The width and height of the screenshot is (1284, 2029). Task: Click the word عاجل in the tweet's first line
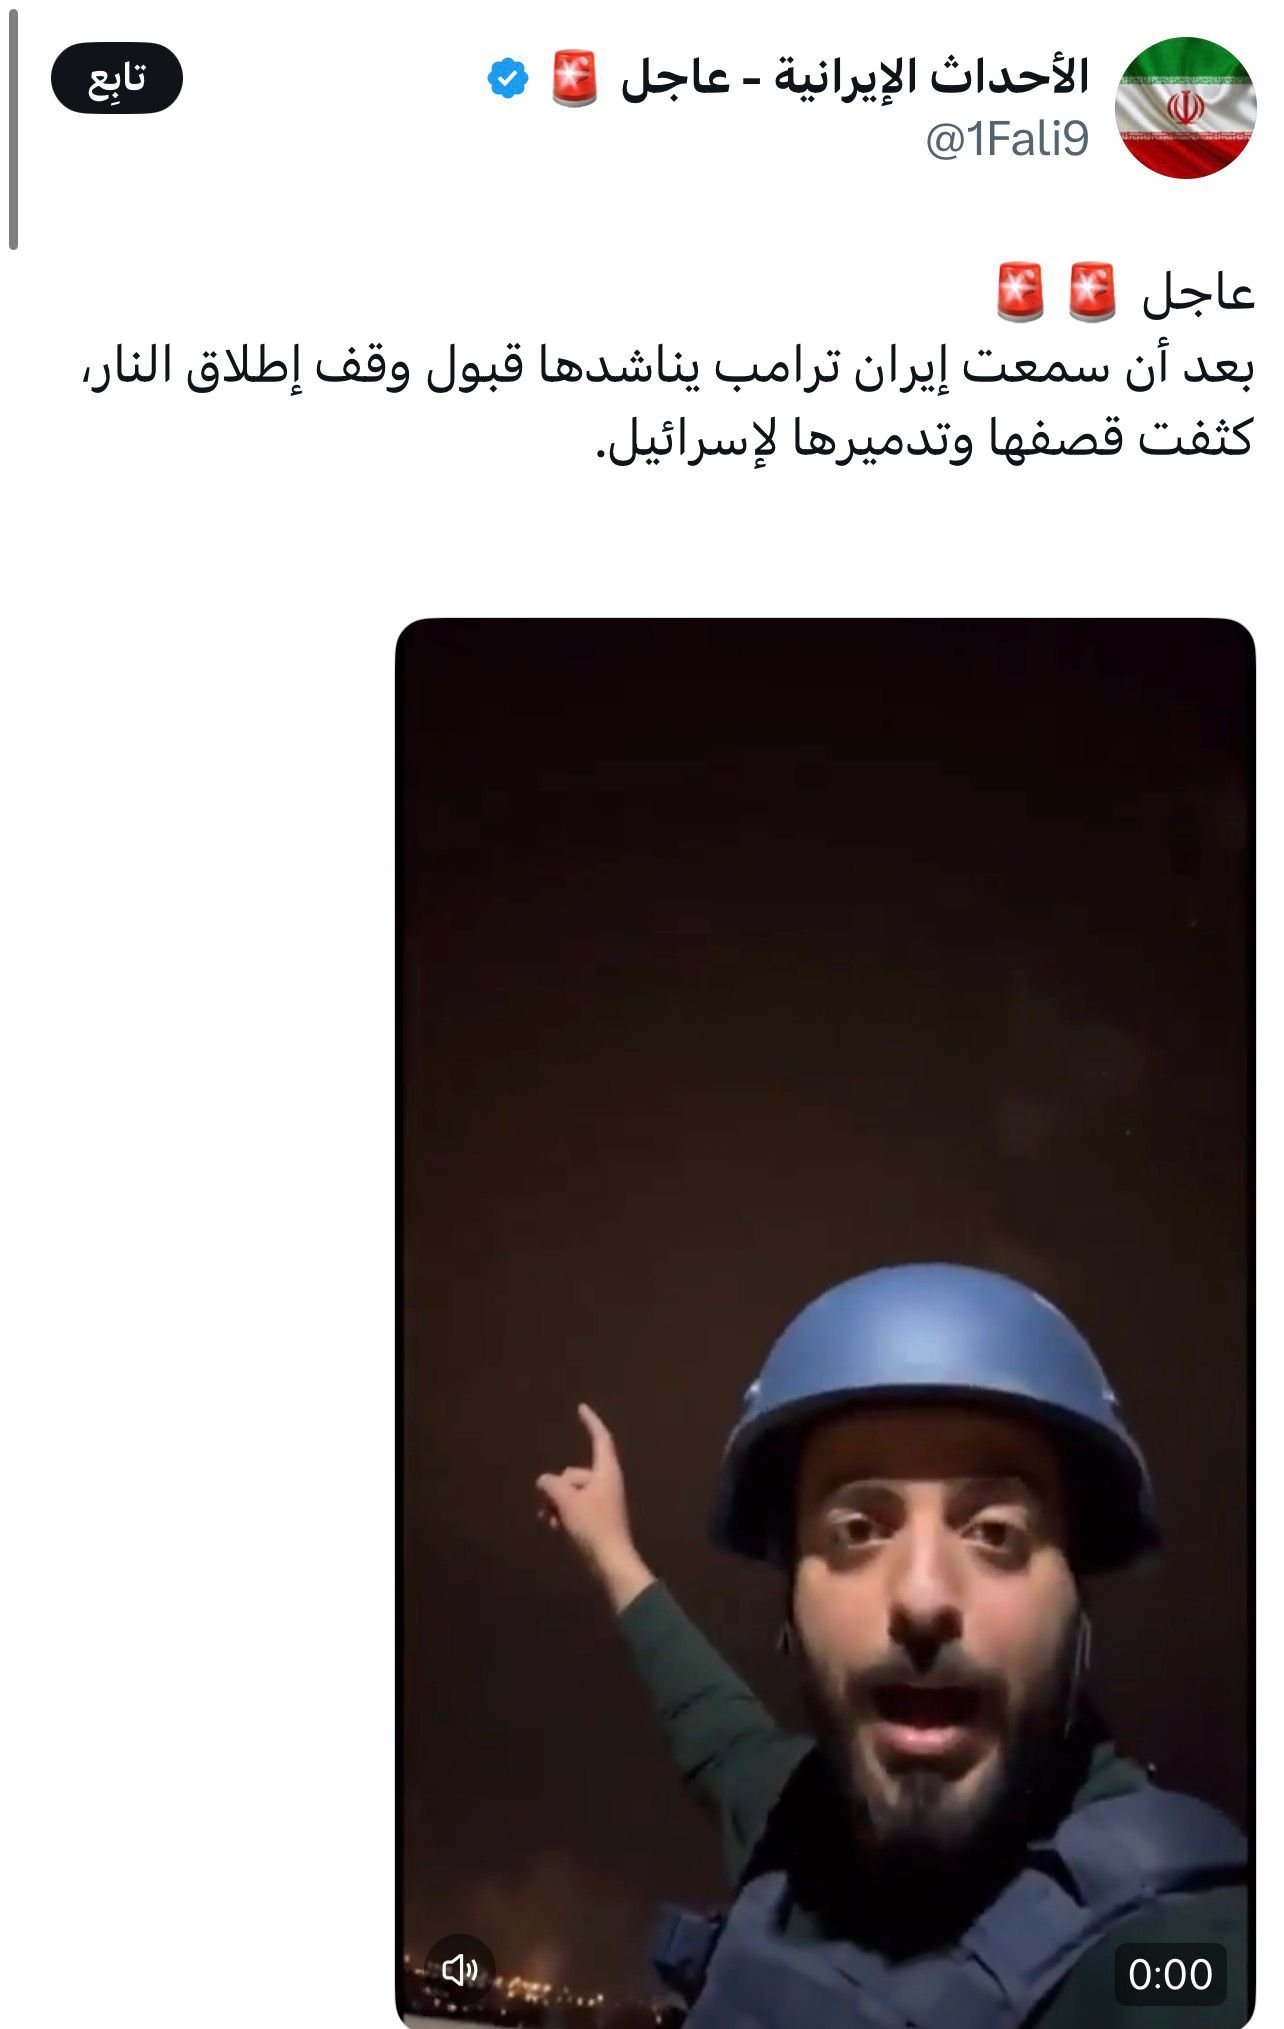pos(1198,293)
